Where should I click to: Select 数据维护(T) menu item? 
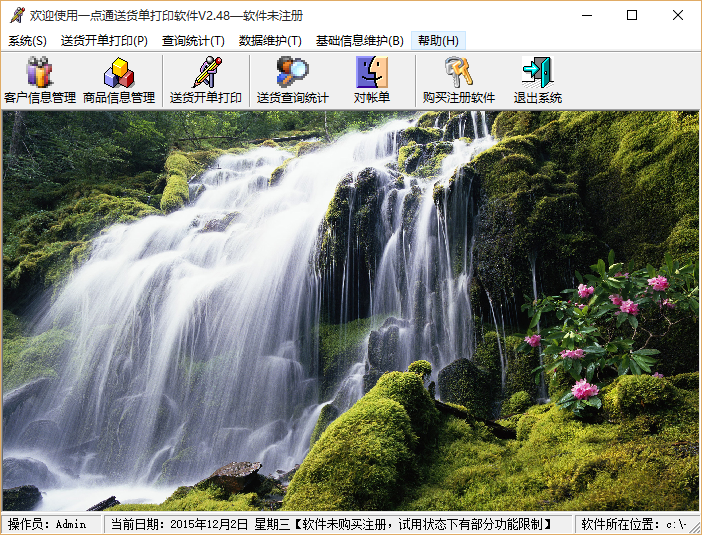click(270, 41)
